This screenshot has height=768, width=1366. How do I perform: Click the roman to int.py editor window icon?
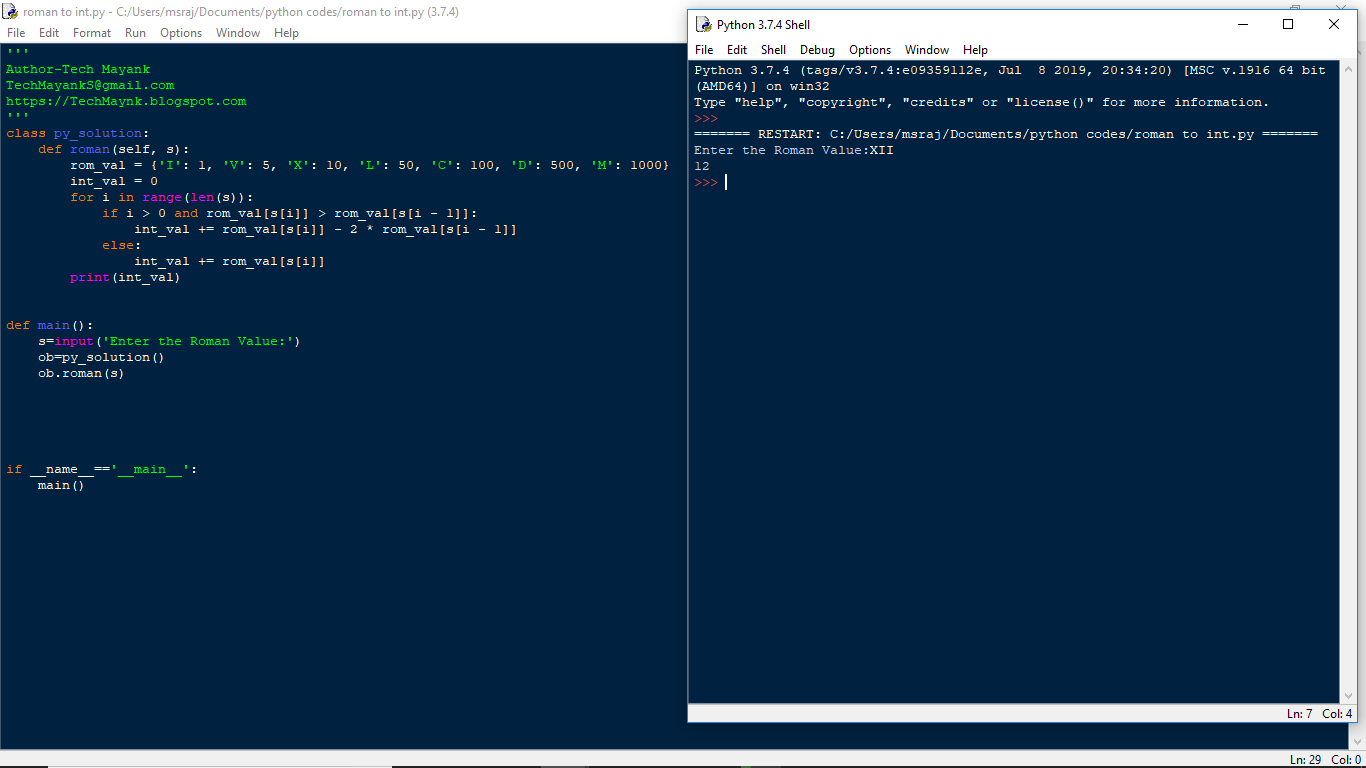coord(10,12)
